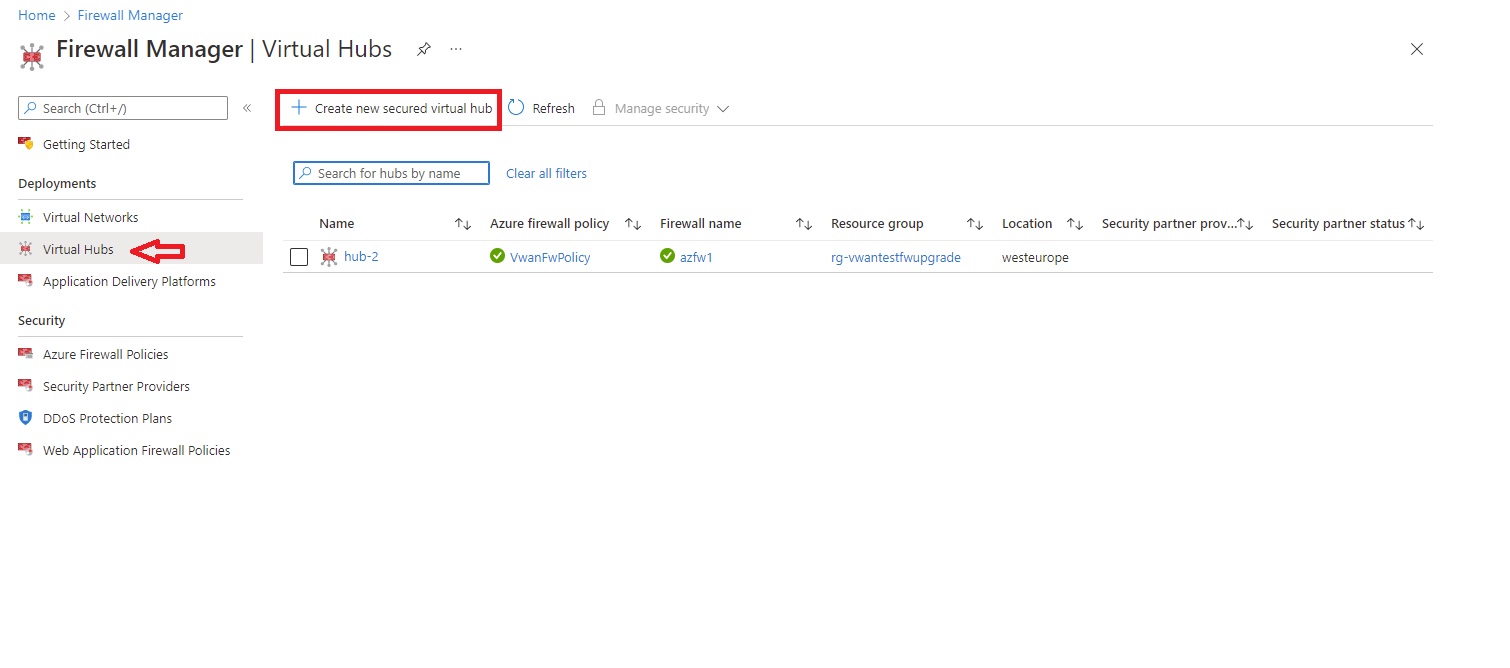
Task: Click the plus icon for new secured hub
Action: coord(298,108)
